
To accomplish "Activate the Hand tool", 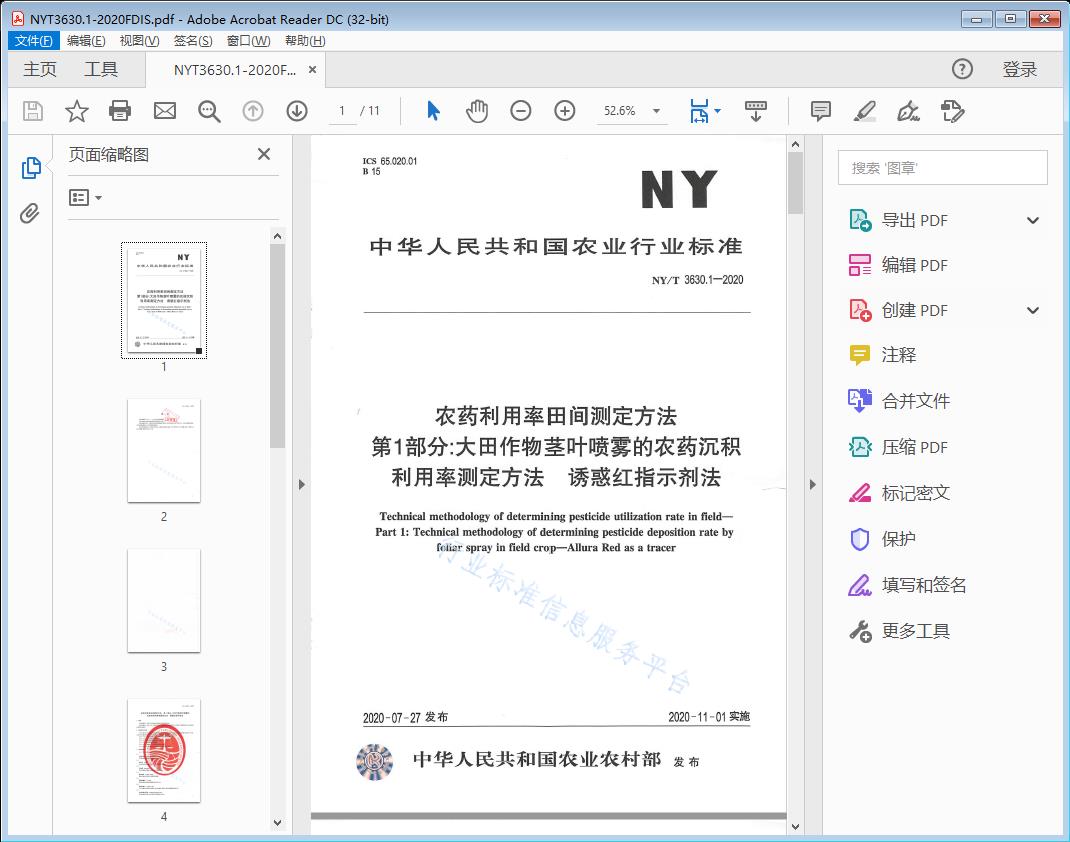I will (x=477, y=111).
